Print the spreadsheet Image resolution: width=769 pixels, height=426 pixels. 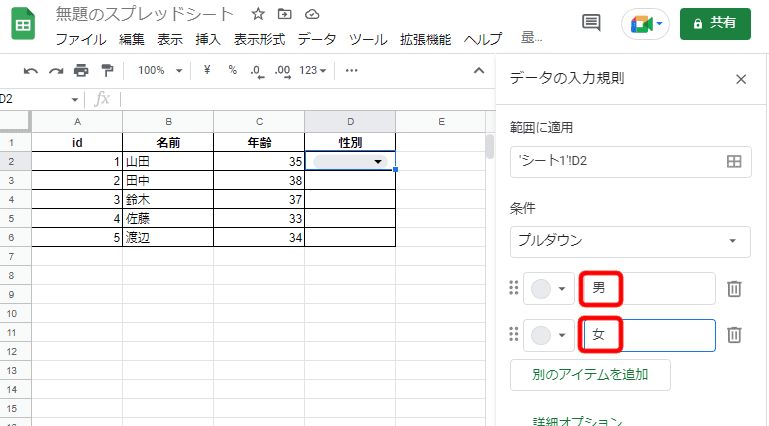pos(81,71)
